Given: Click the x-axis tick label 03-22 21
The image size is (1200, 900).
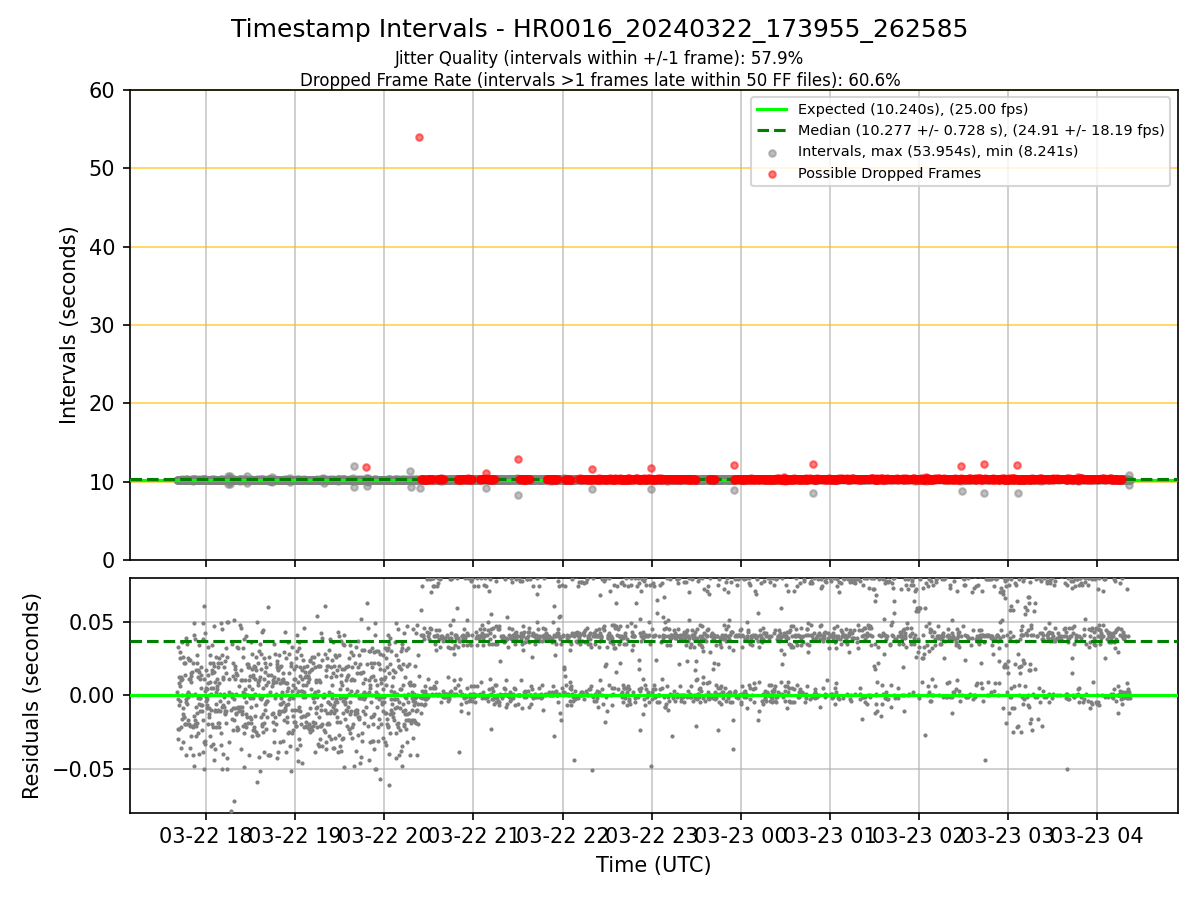Looking at the screenshot, I should pyautogui.click(x=473, y=836).
